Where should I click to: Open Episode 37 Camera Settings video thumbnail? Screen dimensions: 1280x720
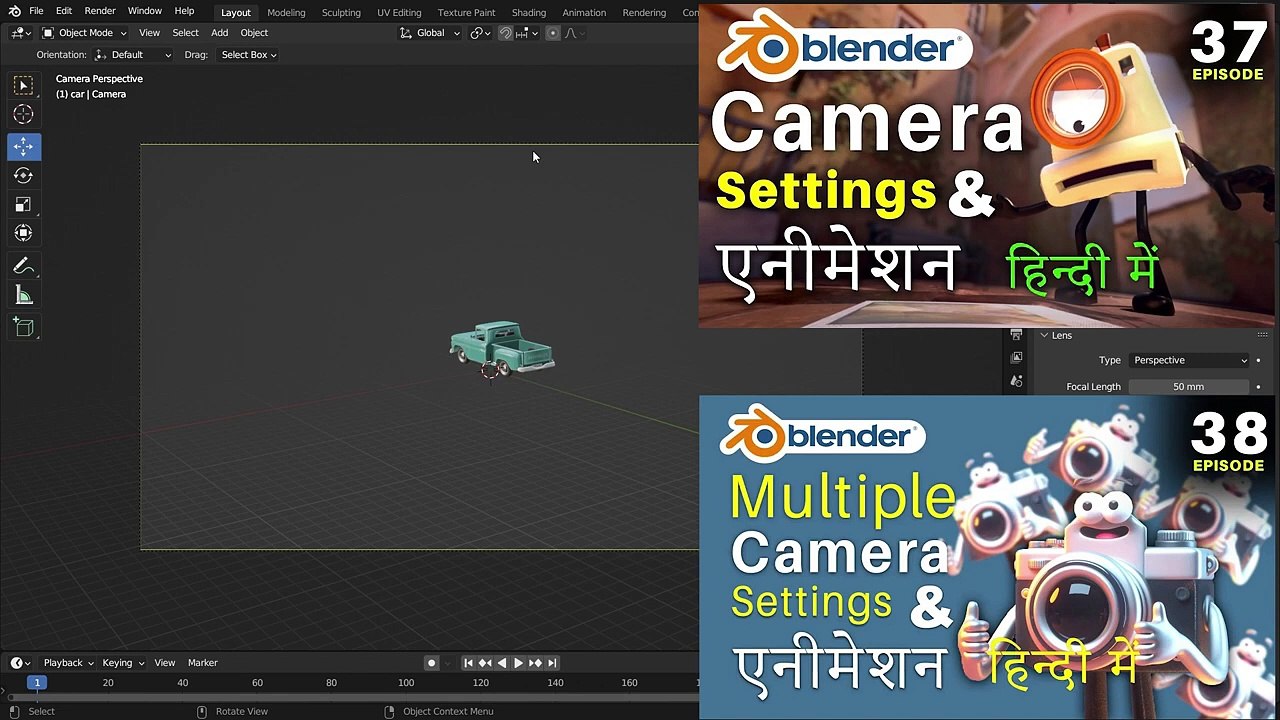[x=989, y=165]
